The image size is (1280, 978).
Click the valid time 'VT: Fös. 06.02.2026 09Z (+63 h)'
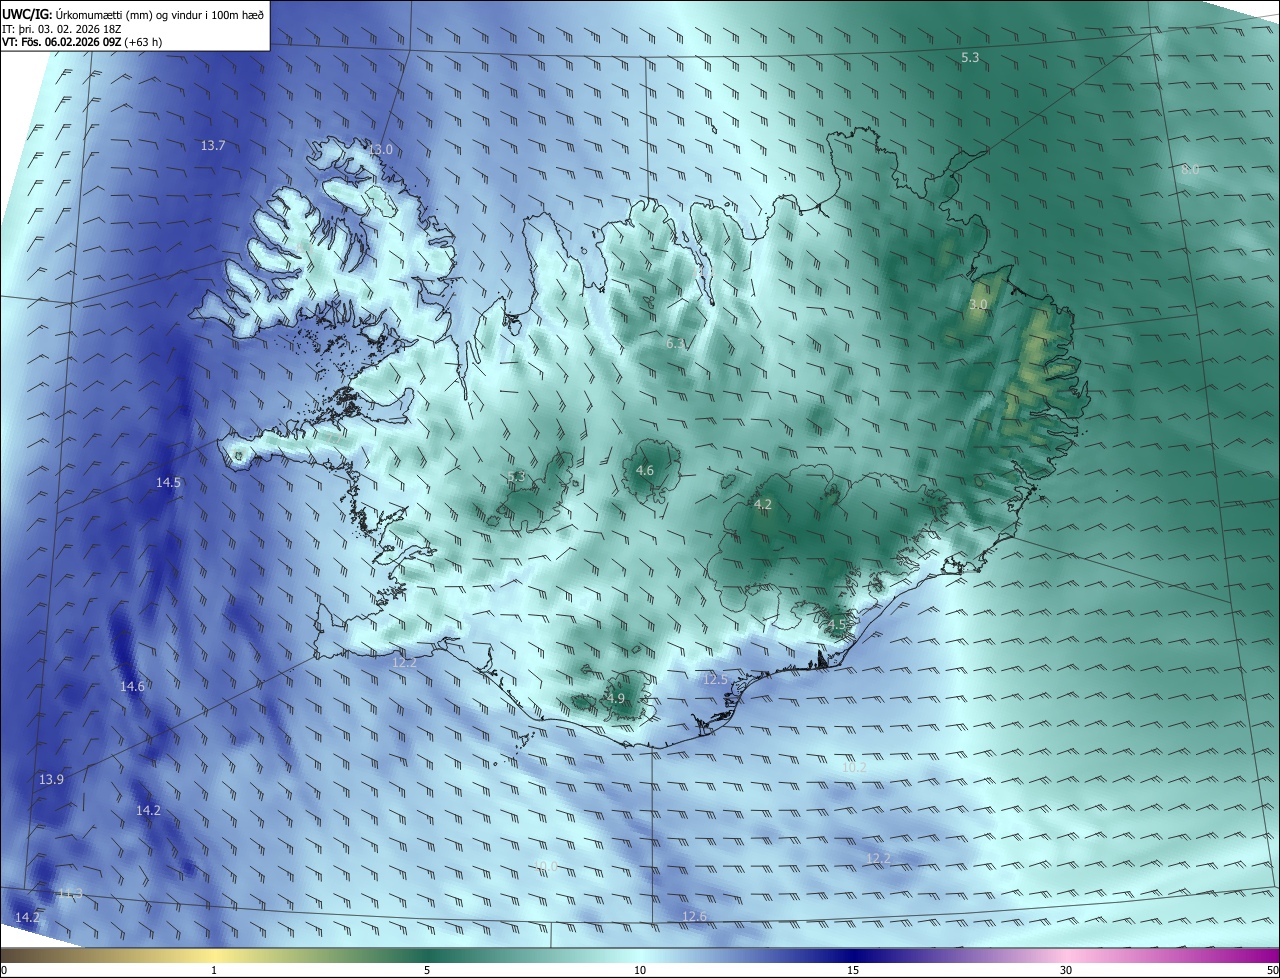(83, 43)
